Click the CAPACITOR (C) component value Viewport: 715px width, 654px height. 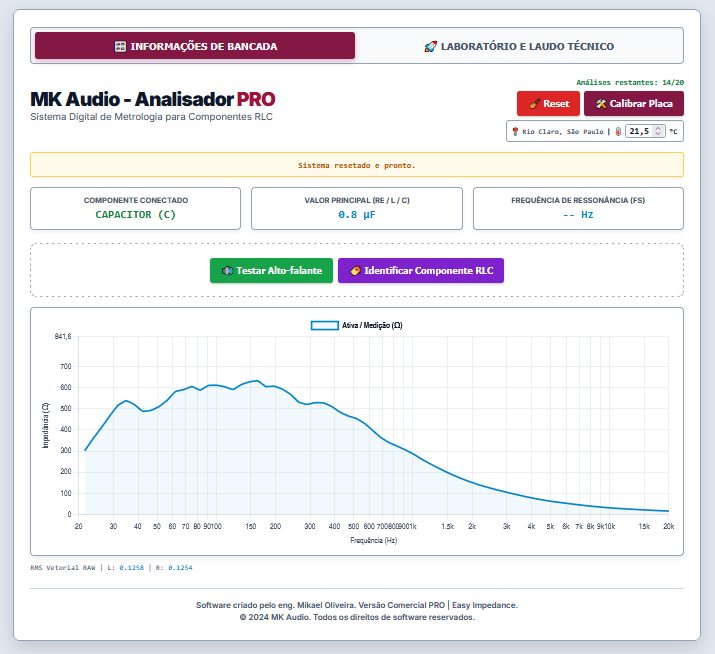[x=135, y=214]
